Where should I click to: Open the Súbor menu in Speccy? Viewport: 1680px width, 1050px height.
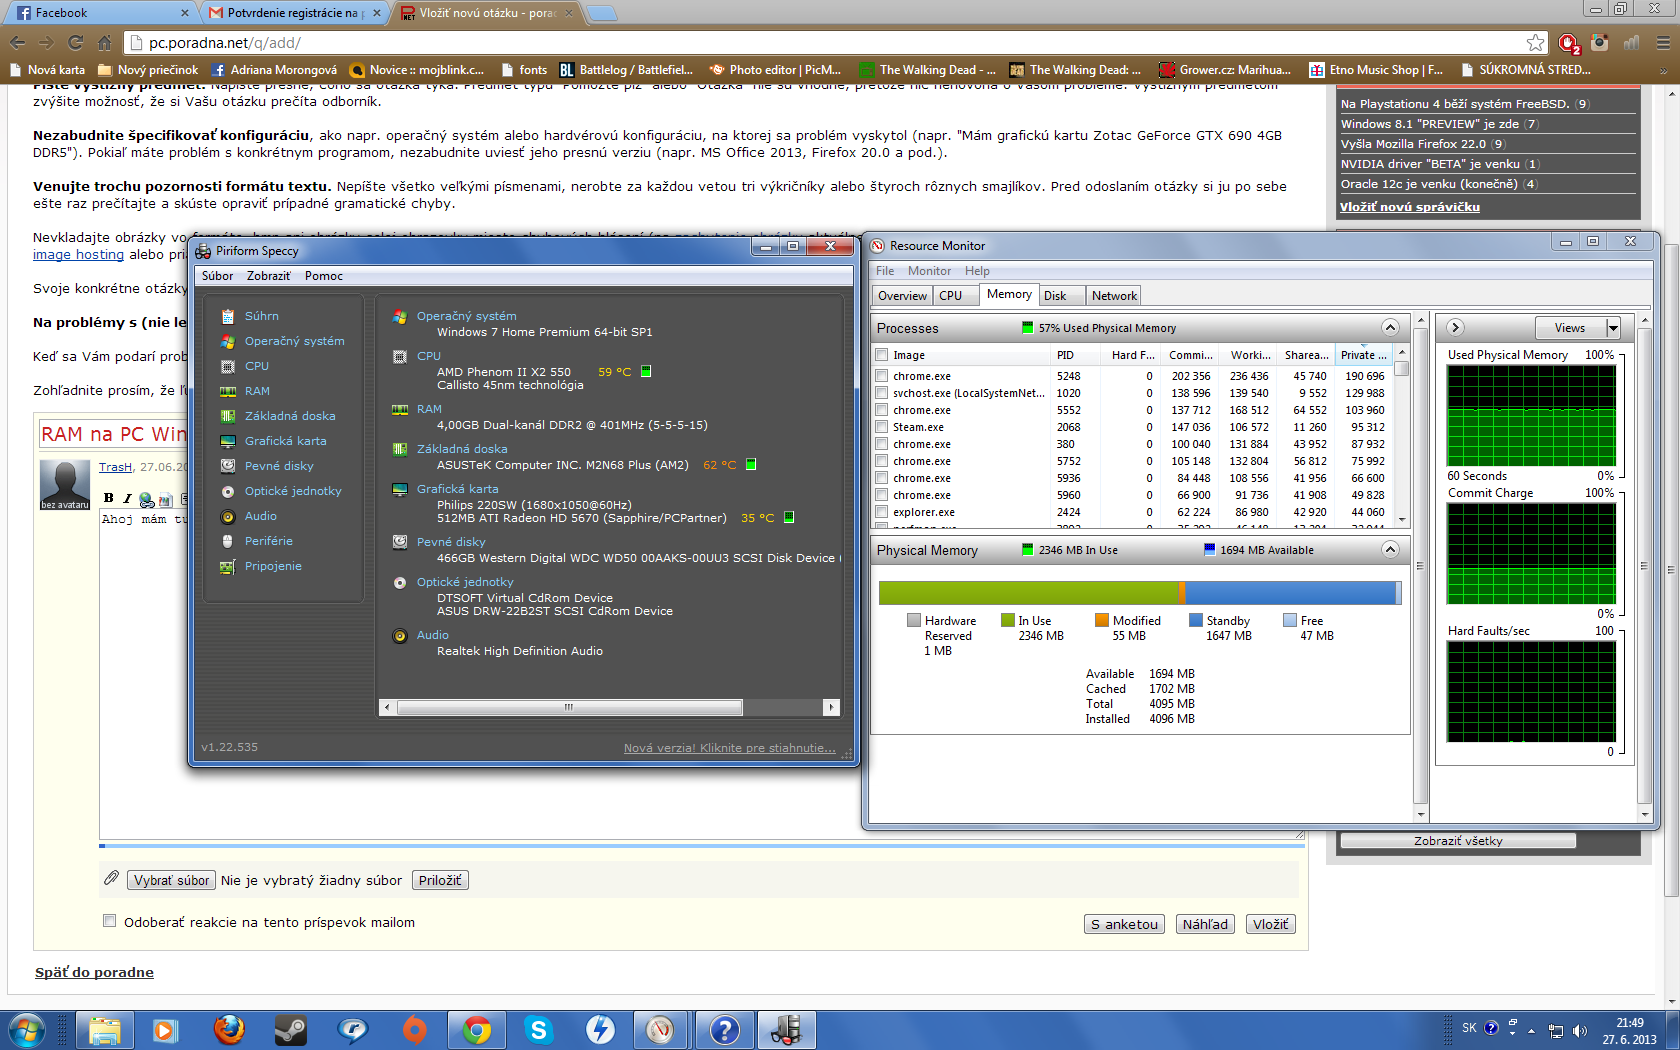217,276
